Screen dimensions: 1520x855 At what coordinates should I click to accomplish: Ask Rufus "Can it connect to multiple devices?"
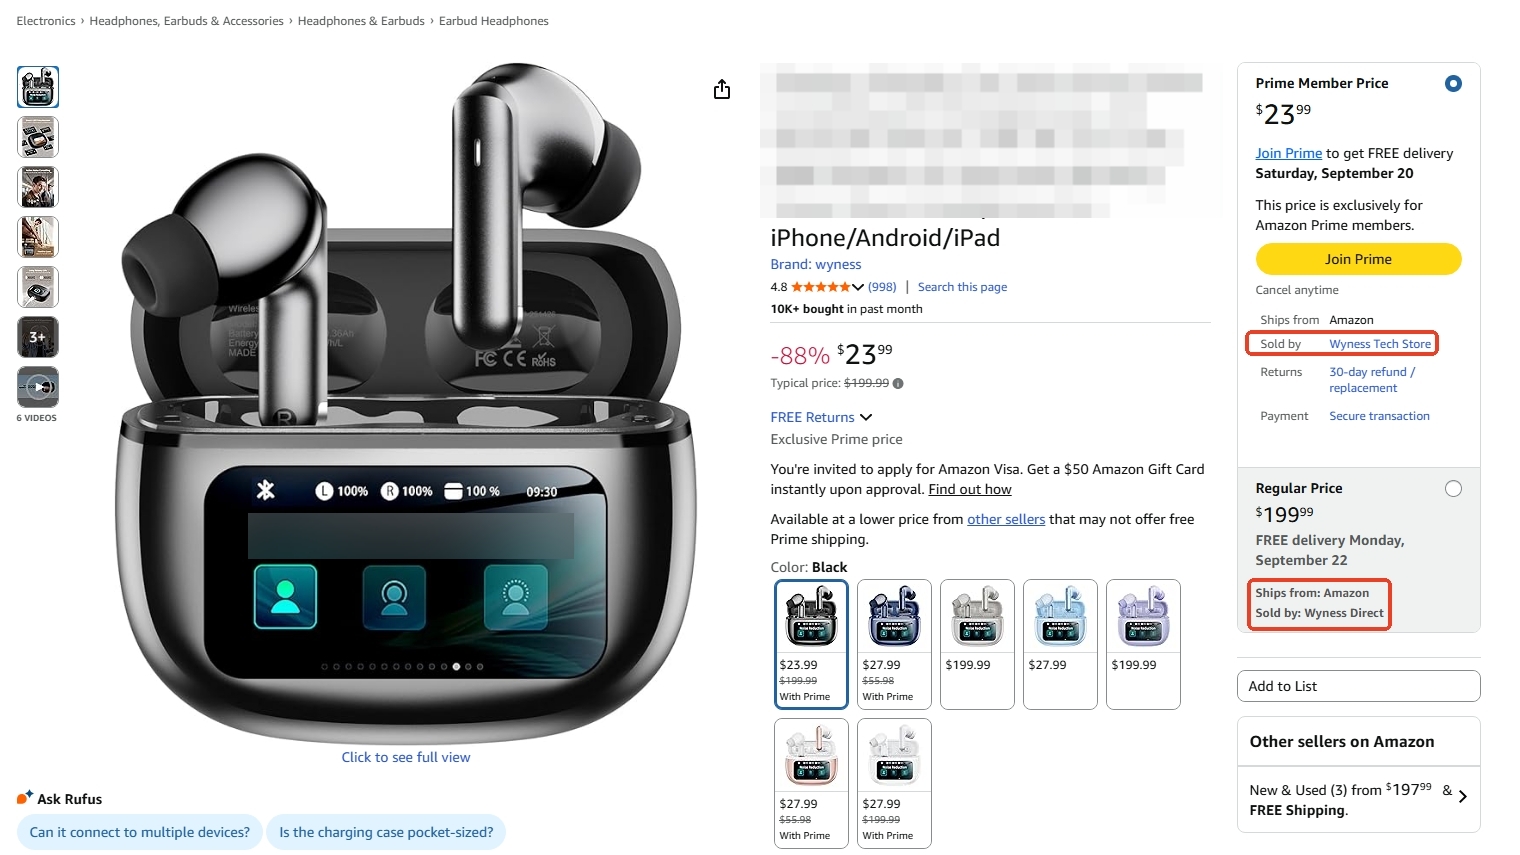140,832
